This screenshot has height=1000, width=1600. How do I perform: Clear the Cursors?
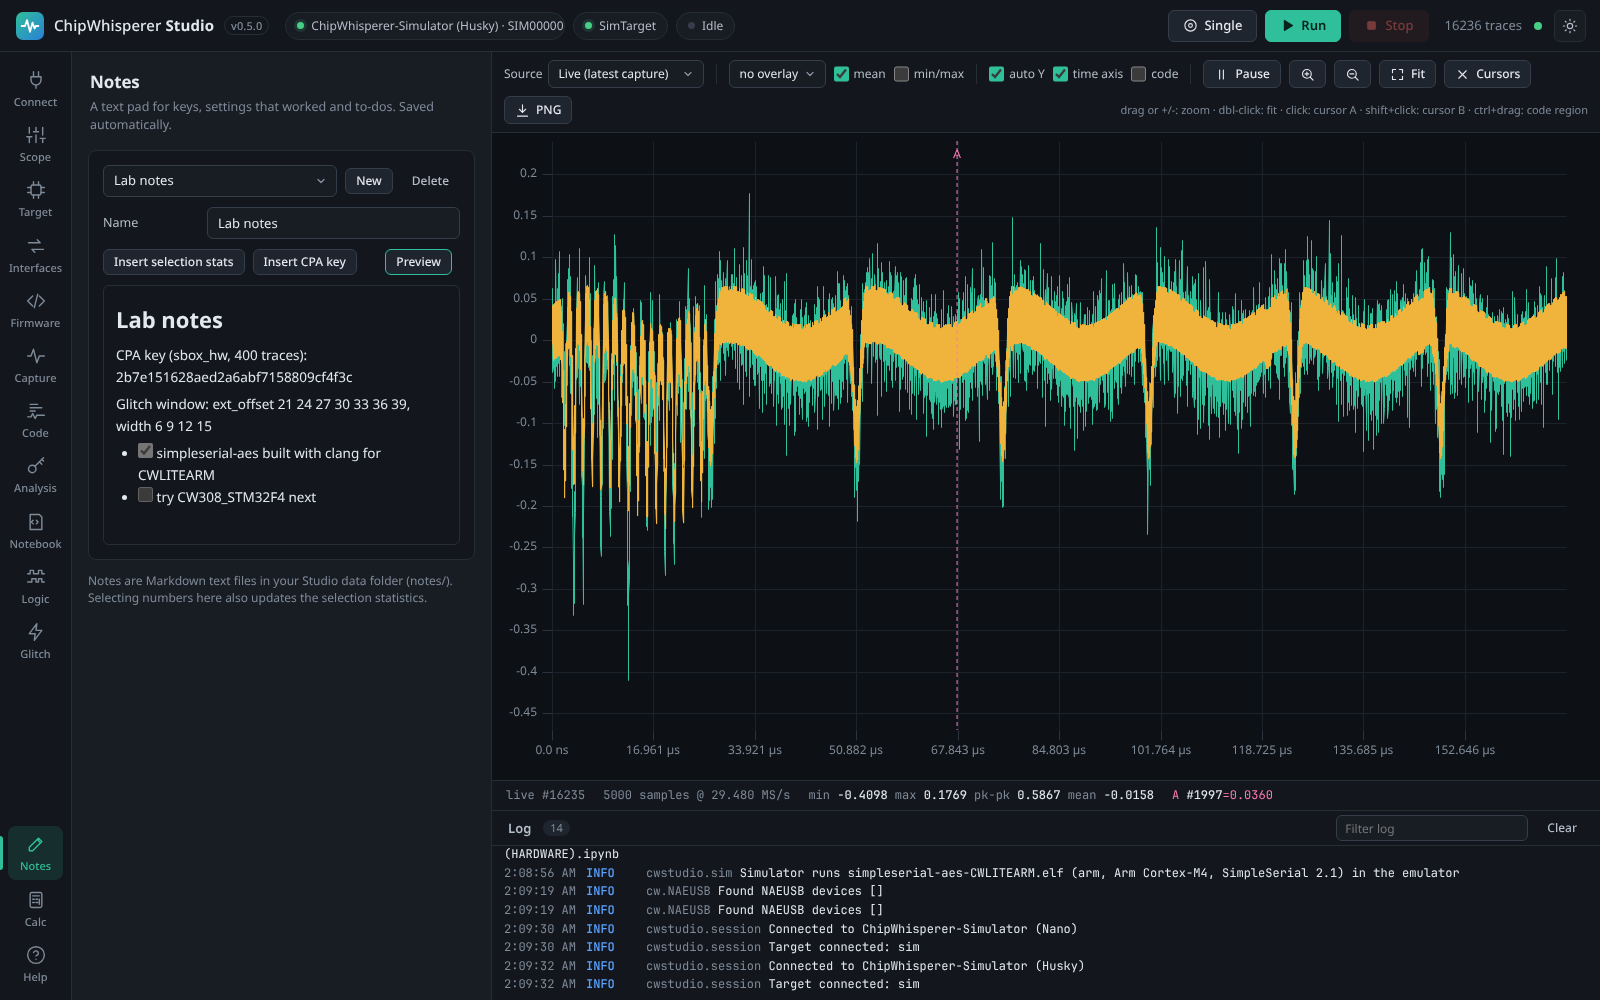pos(1487,74)
